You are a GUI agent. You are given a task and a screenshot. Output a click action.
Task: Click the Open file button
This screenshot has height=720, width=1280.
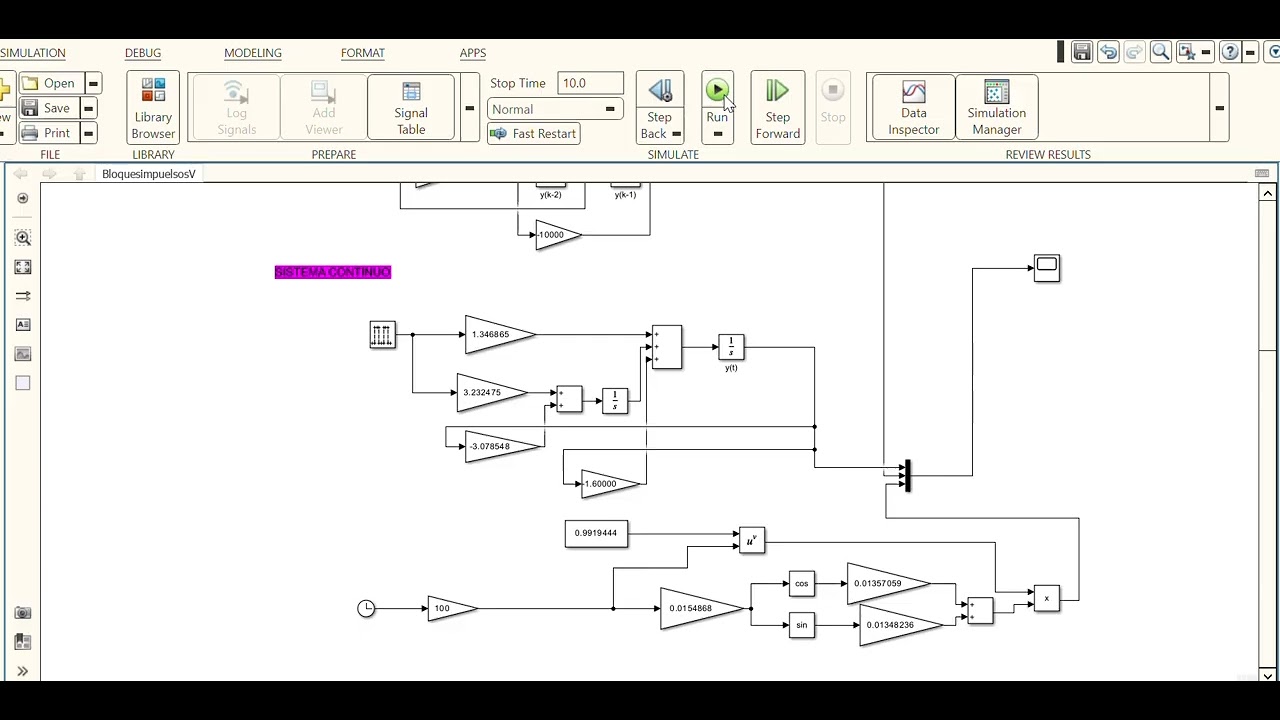(x=50, y=83)
